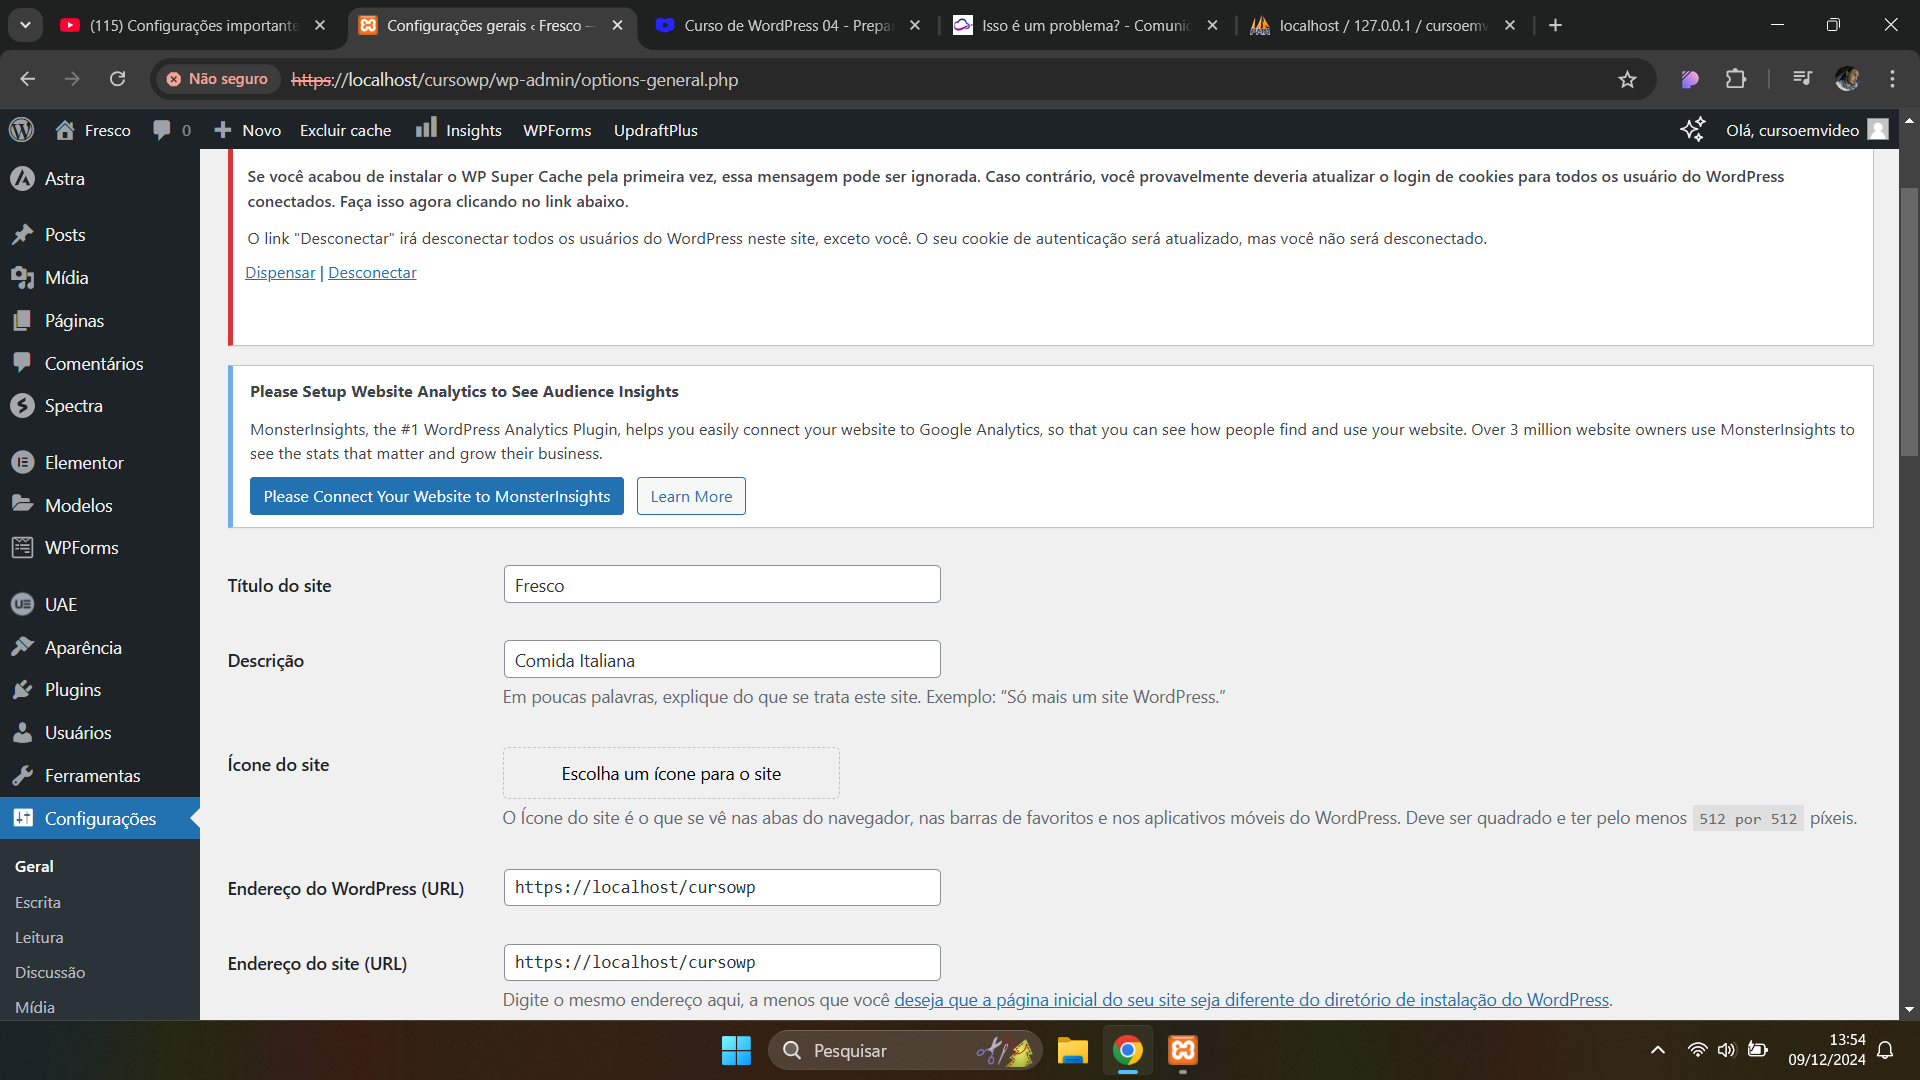Click the sparkle AI icon in admin bar

[x=1692, y=130]
